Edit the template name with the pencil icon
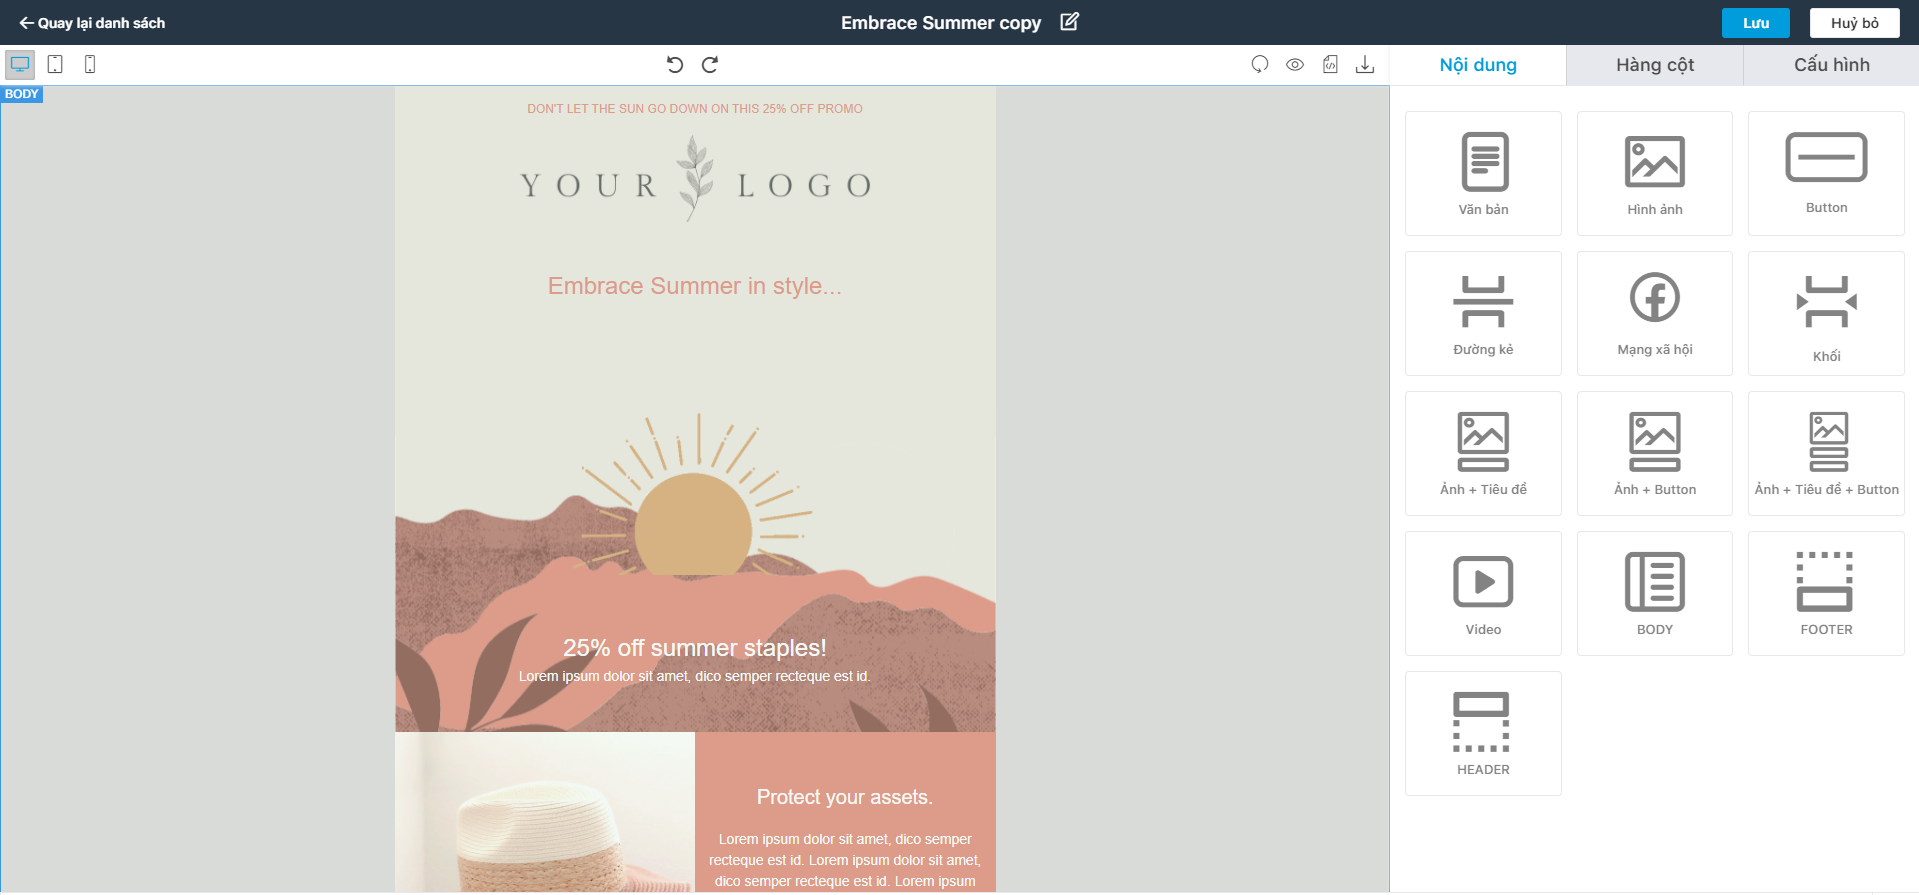This screenshot has width=1919, height=895. click(1069, 22)
